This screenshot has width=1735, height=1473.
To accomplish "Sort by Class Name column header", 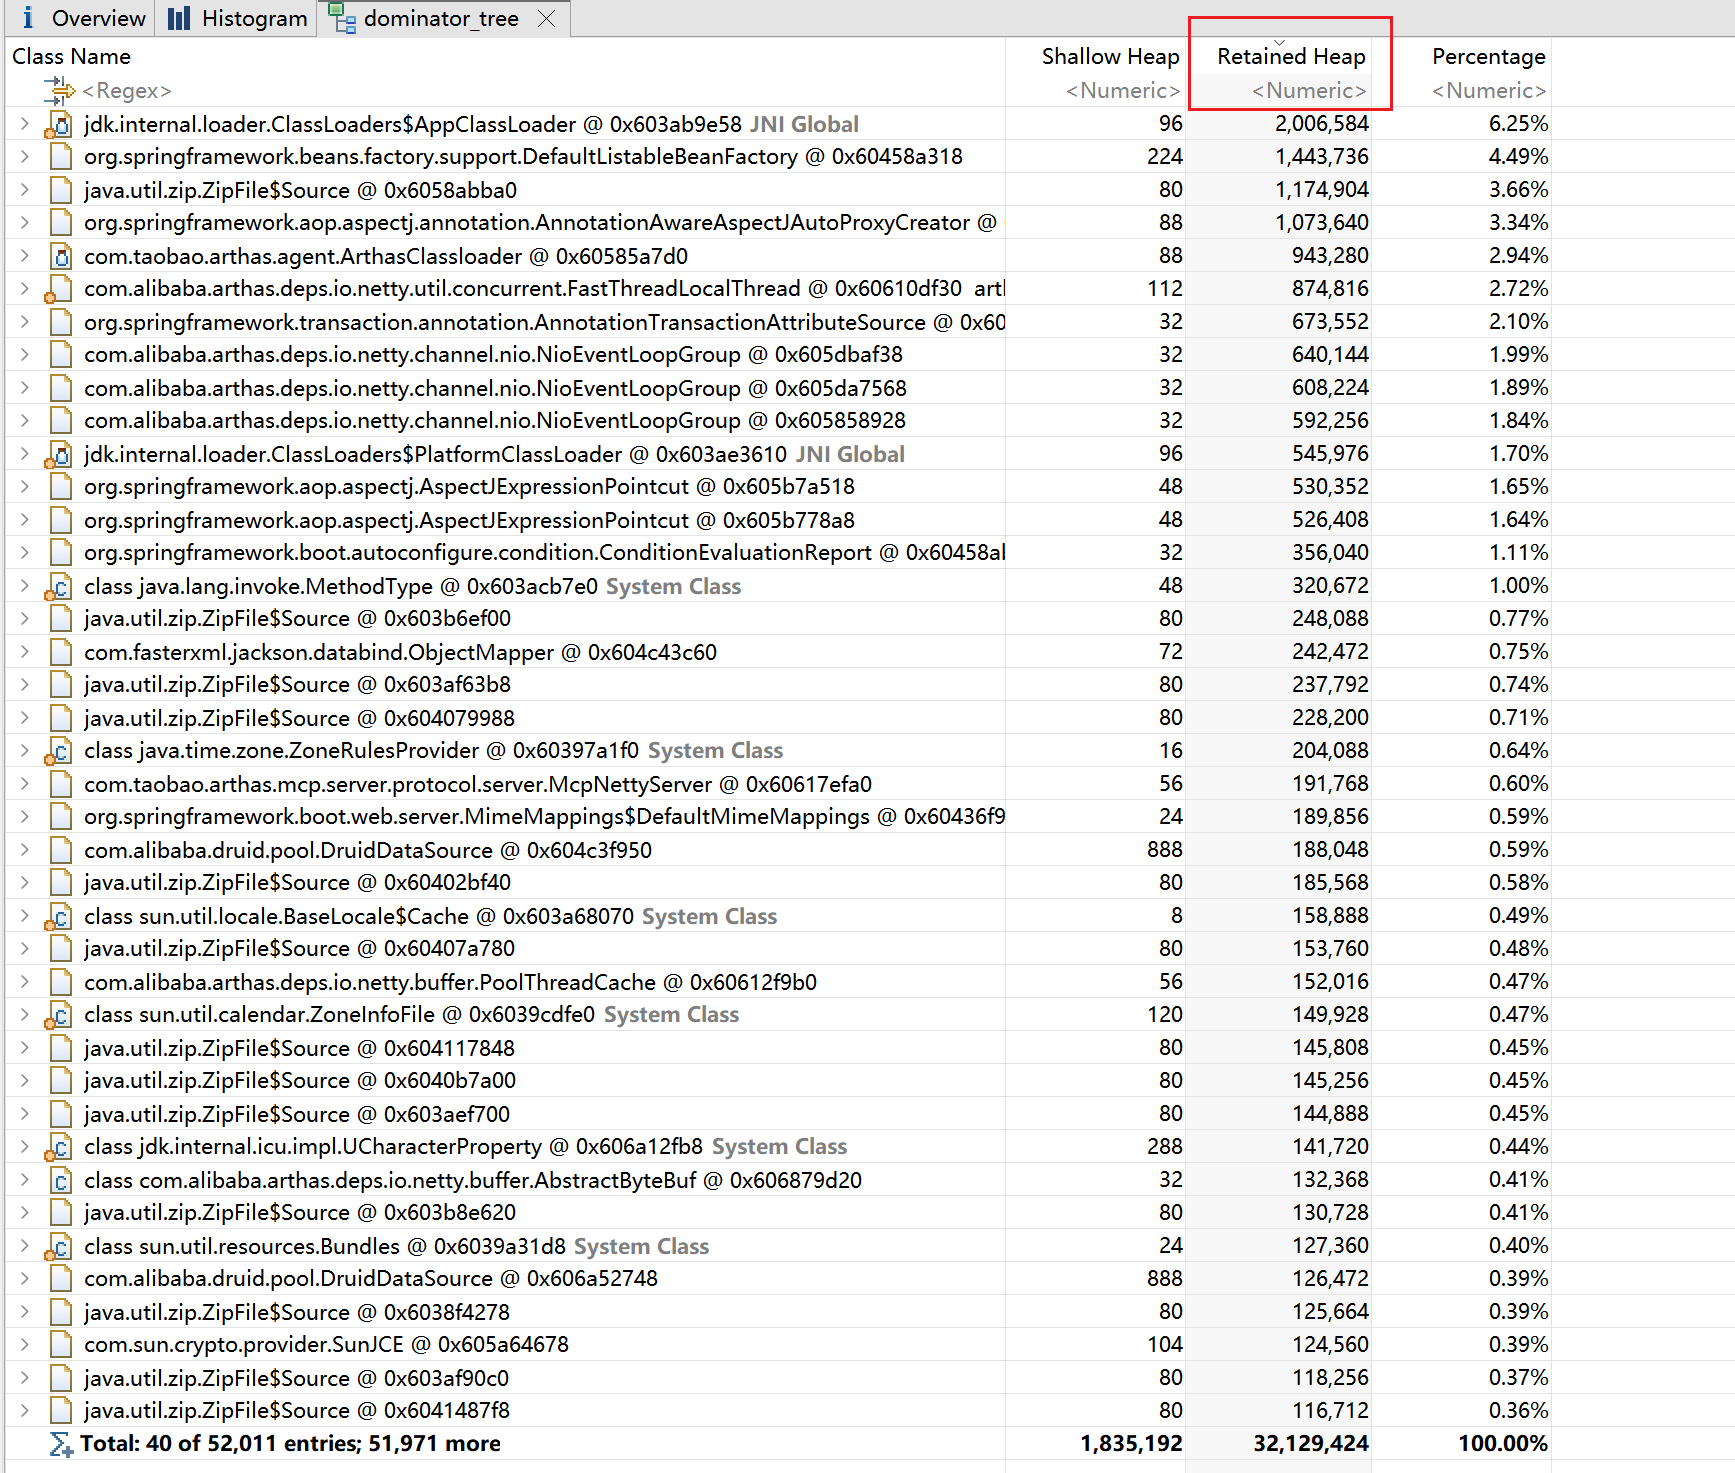I will point(72,57).
